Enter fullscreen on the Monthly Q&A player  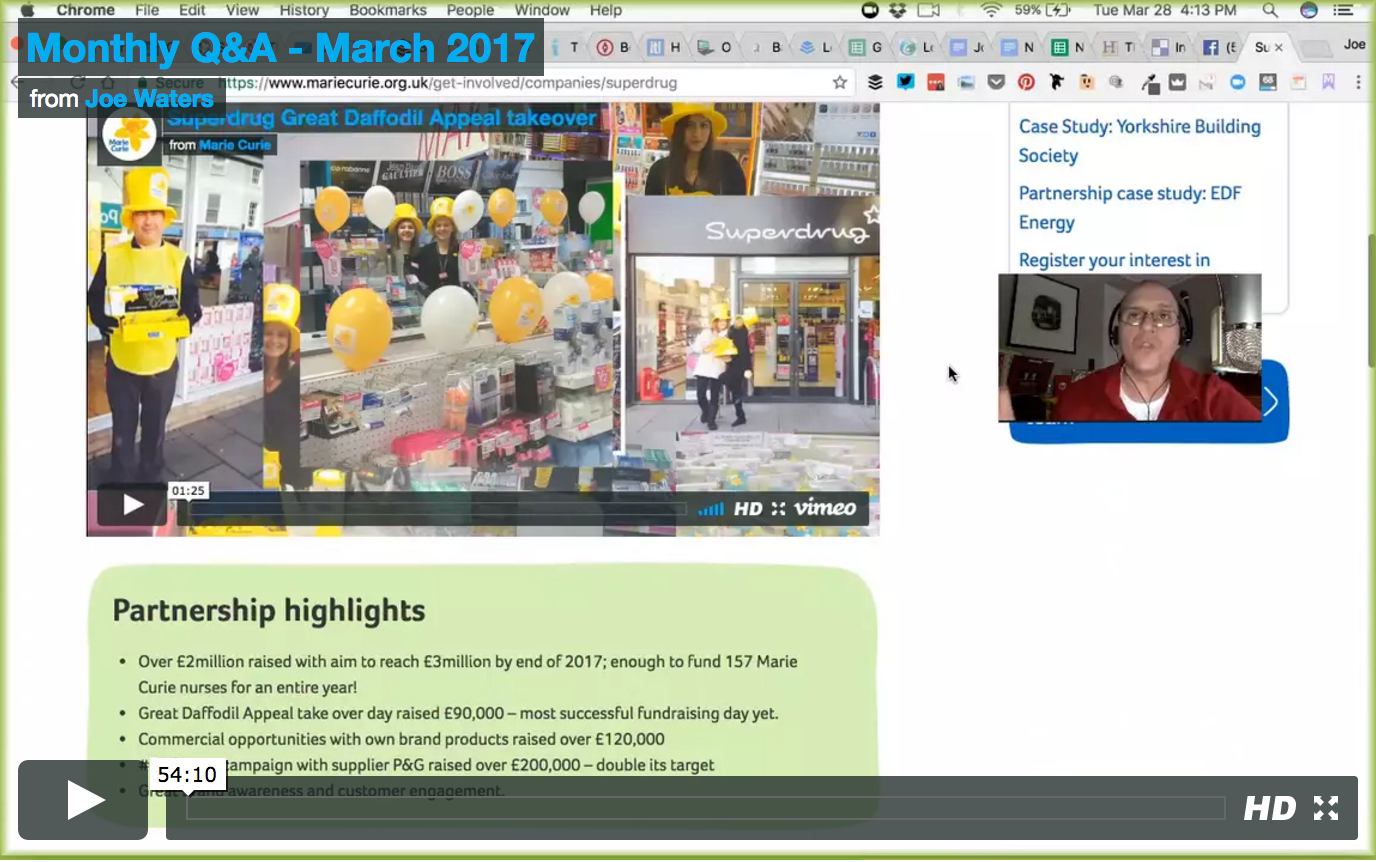[x=1325, y=808]
